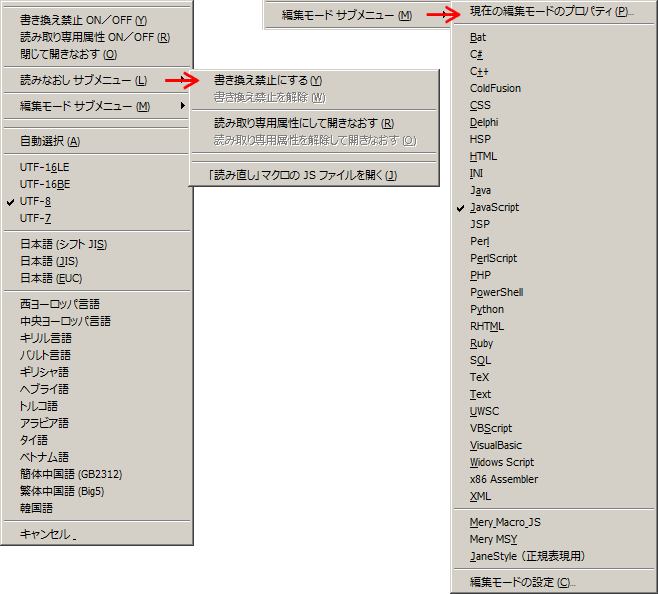
Task: Choose 閉じて開きなおす from the menu
Action: 68,54
